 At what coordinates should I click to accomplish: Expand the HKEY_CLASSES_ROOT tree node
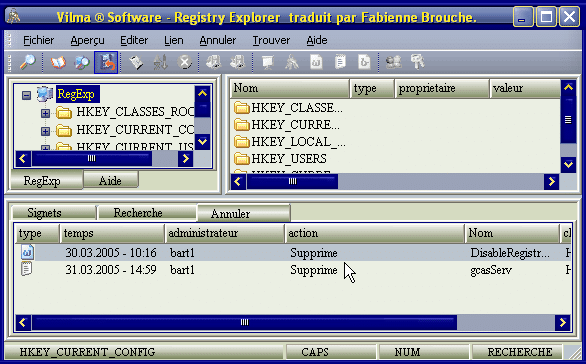pos(45,113)
